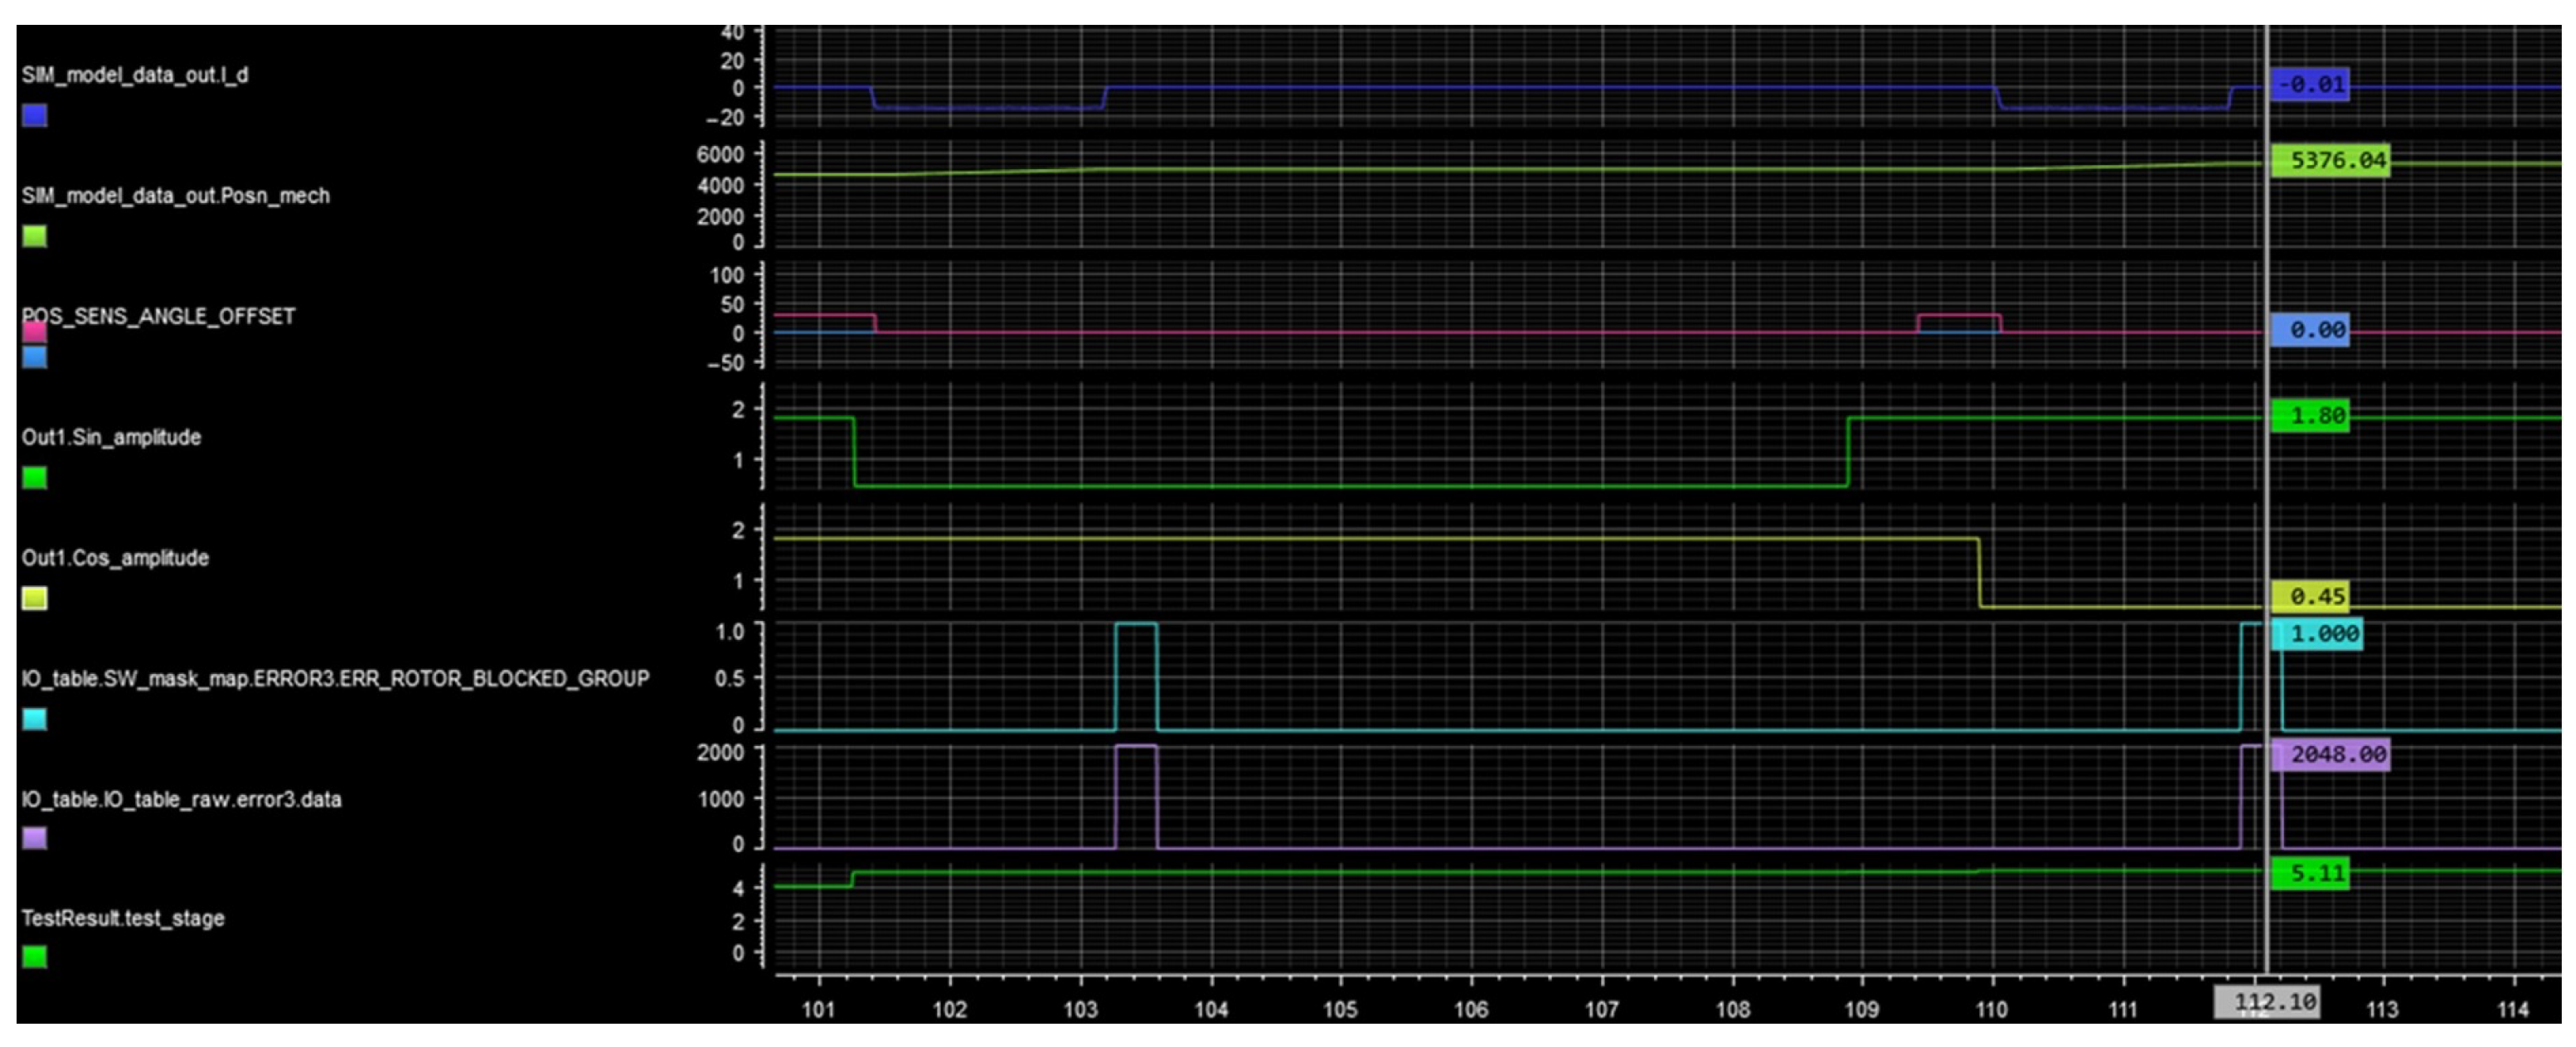The width and height of the screenshot is (2576, 1047).
Task: Click the green TestResult.test_stage color swatch
Action: (35, 957)
